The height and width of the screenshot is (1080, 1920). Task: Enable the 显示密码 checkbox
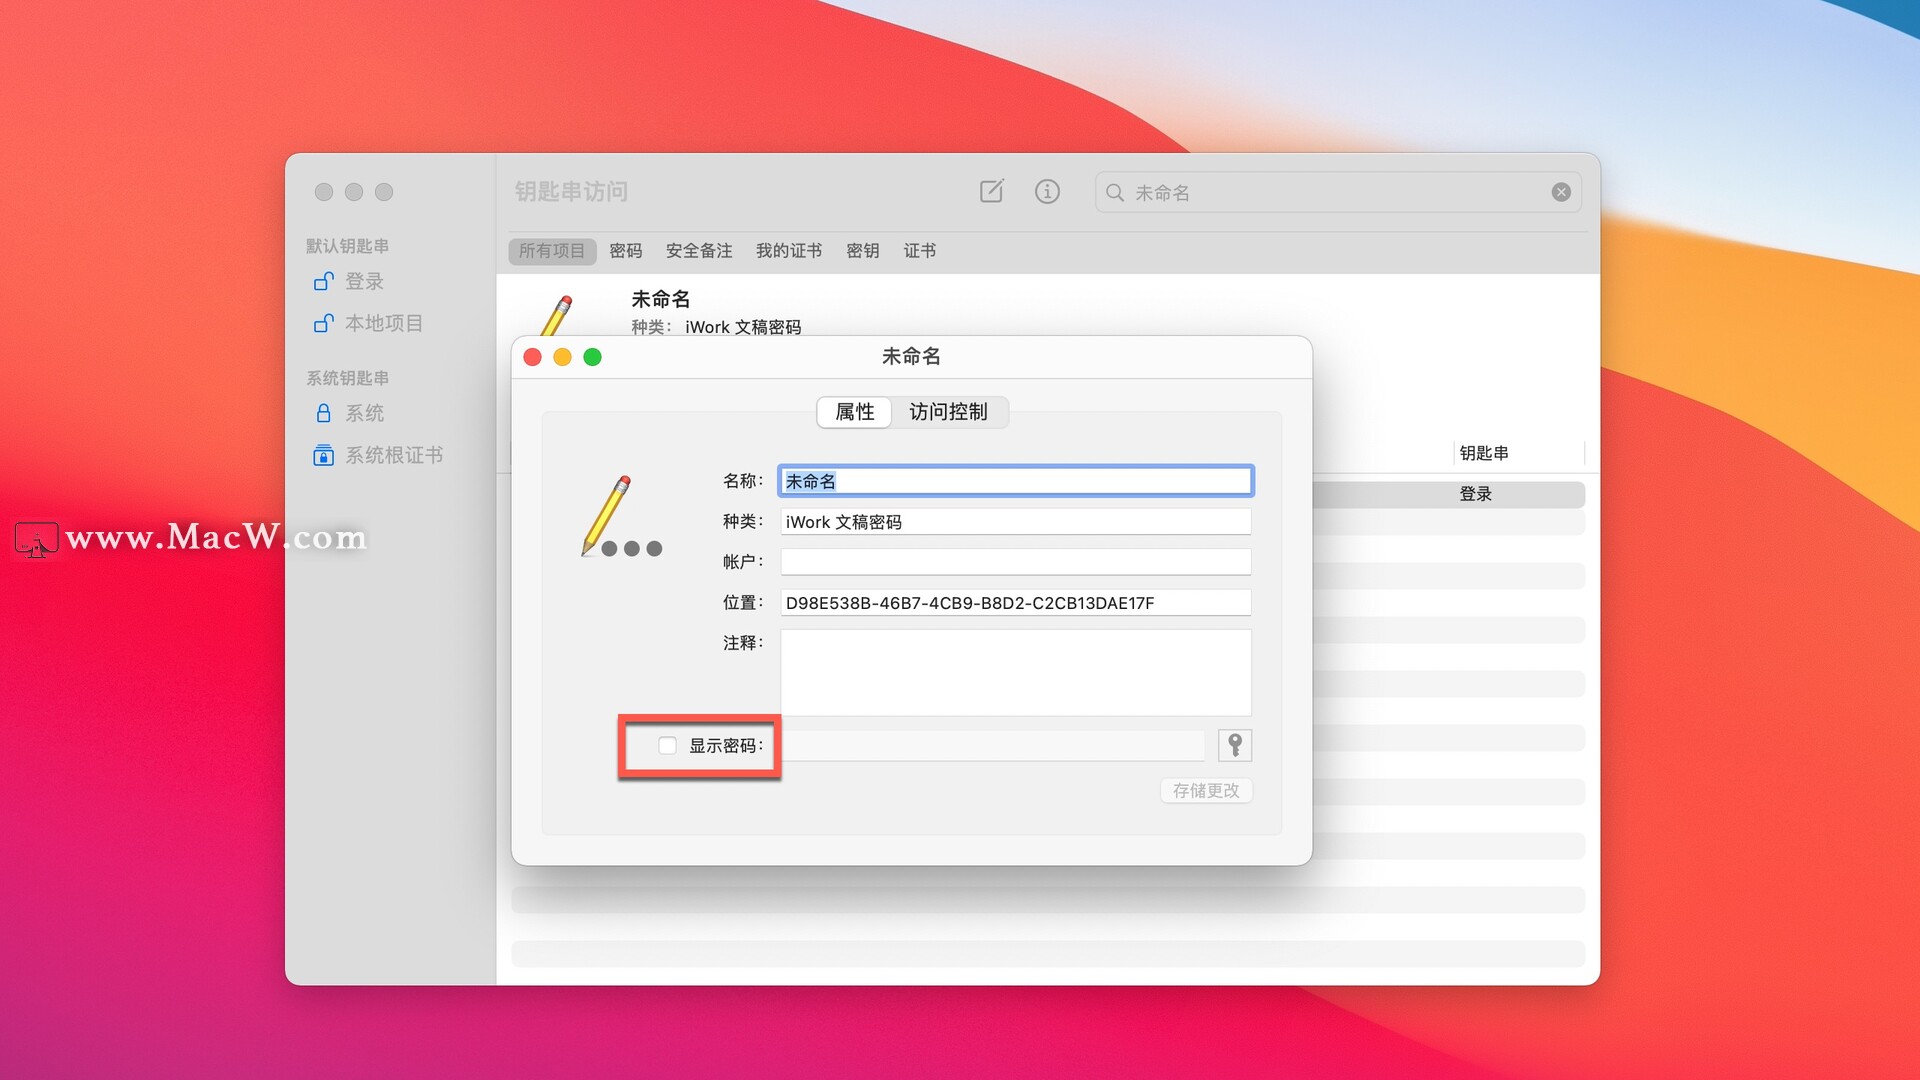click(x=665, y=745)
